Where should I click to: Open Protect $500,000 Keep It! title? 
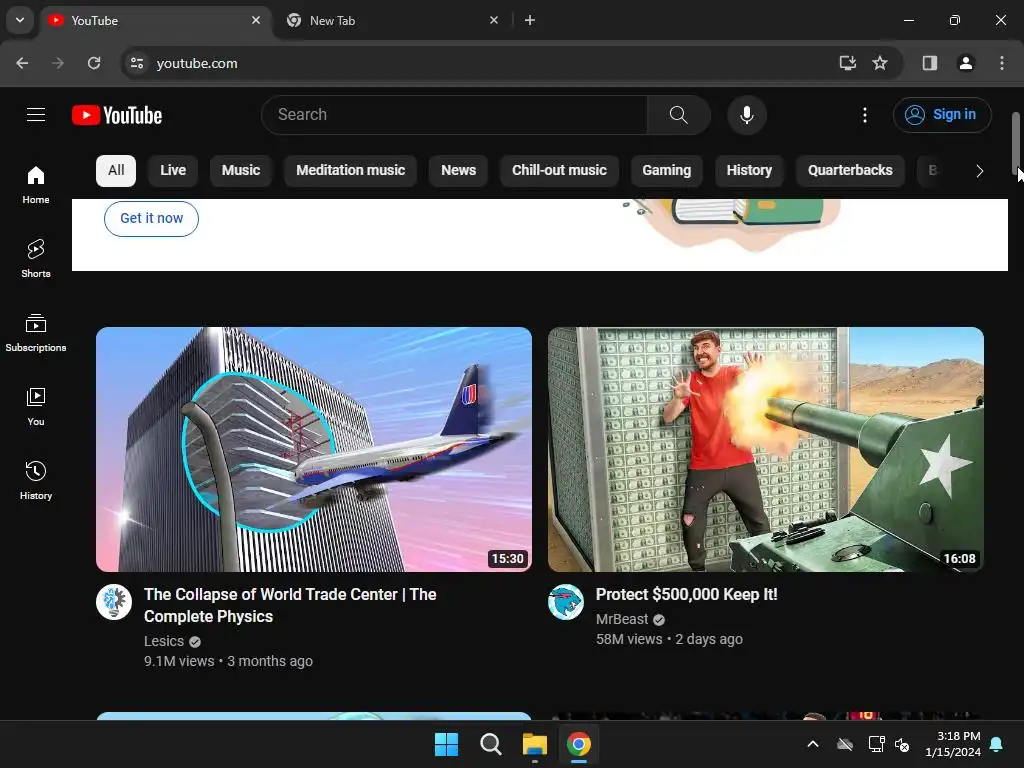point(686,594)
